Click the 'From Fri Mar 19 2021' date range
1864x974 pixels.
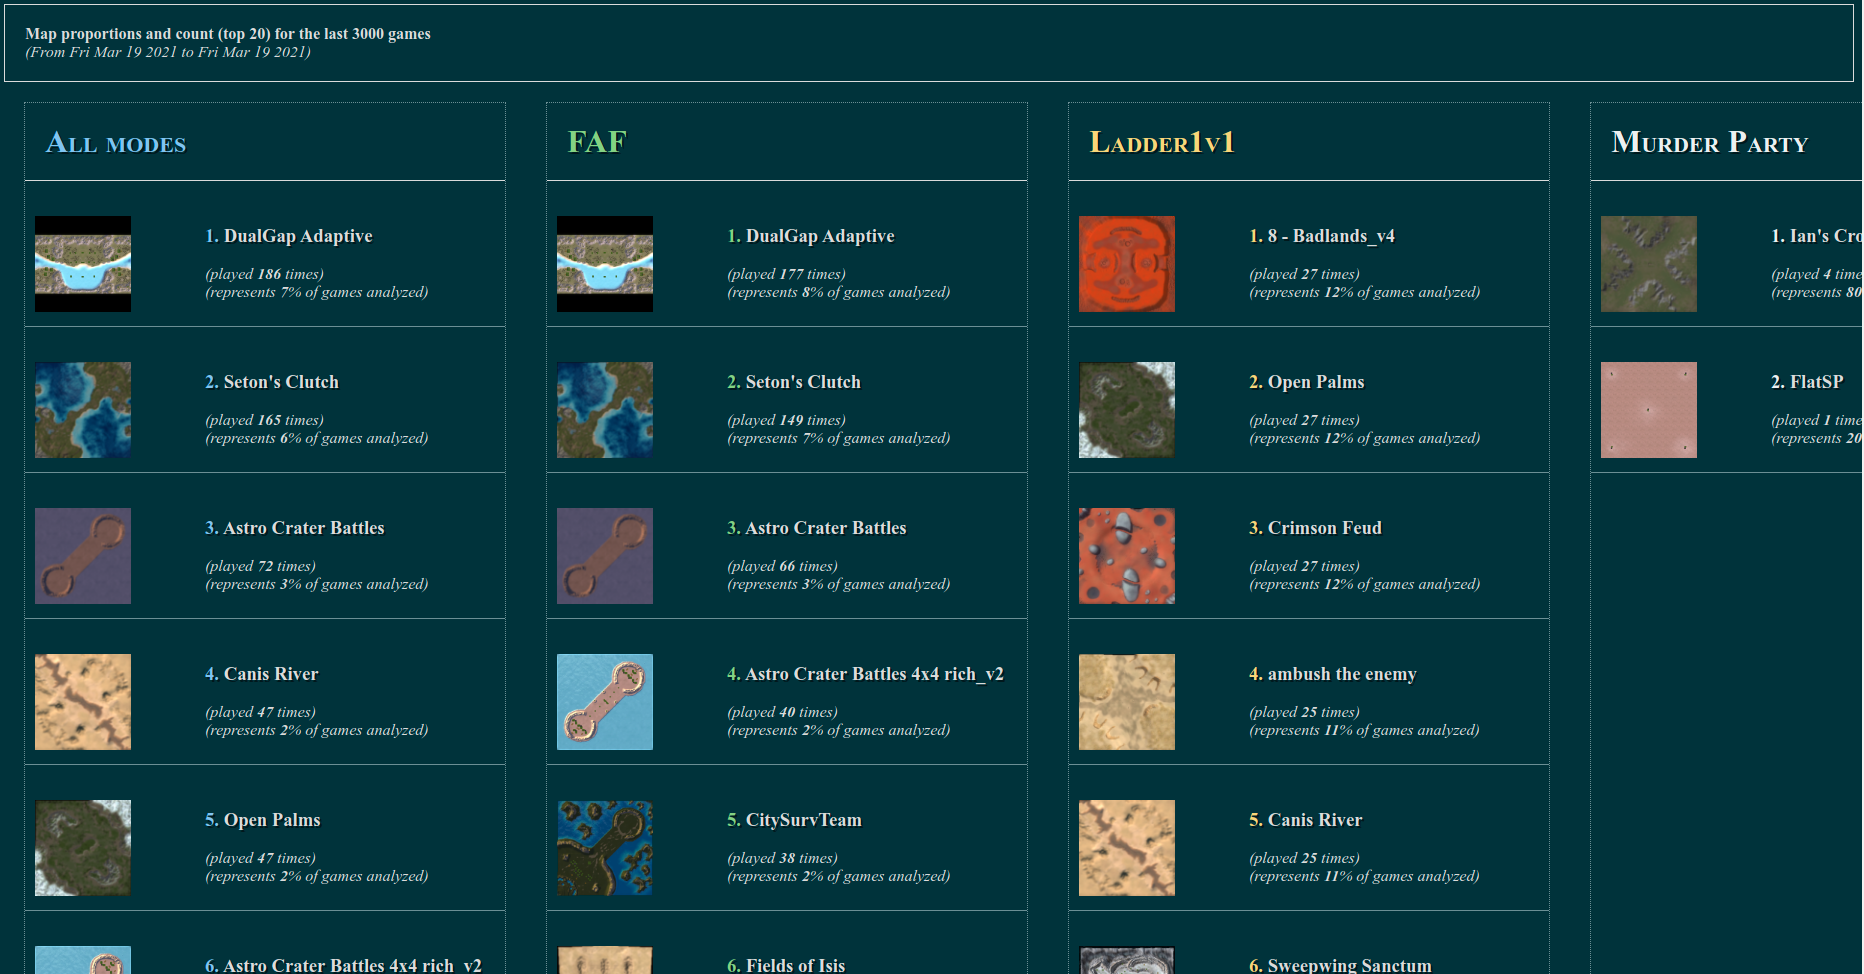[168, 52]
